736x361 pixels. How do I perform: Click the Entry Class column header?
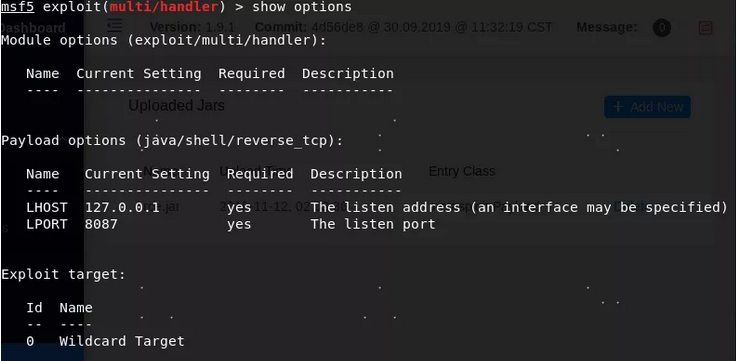coord(462,171)
